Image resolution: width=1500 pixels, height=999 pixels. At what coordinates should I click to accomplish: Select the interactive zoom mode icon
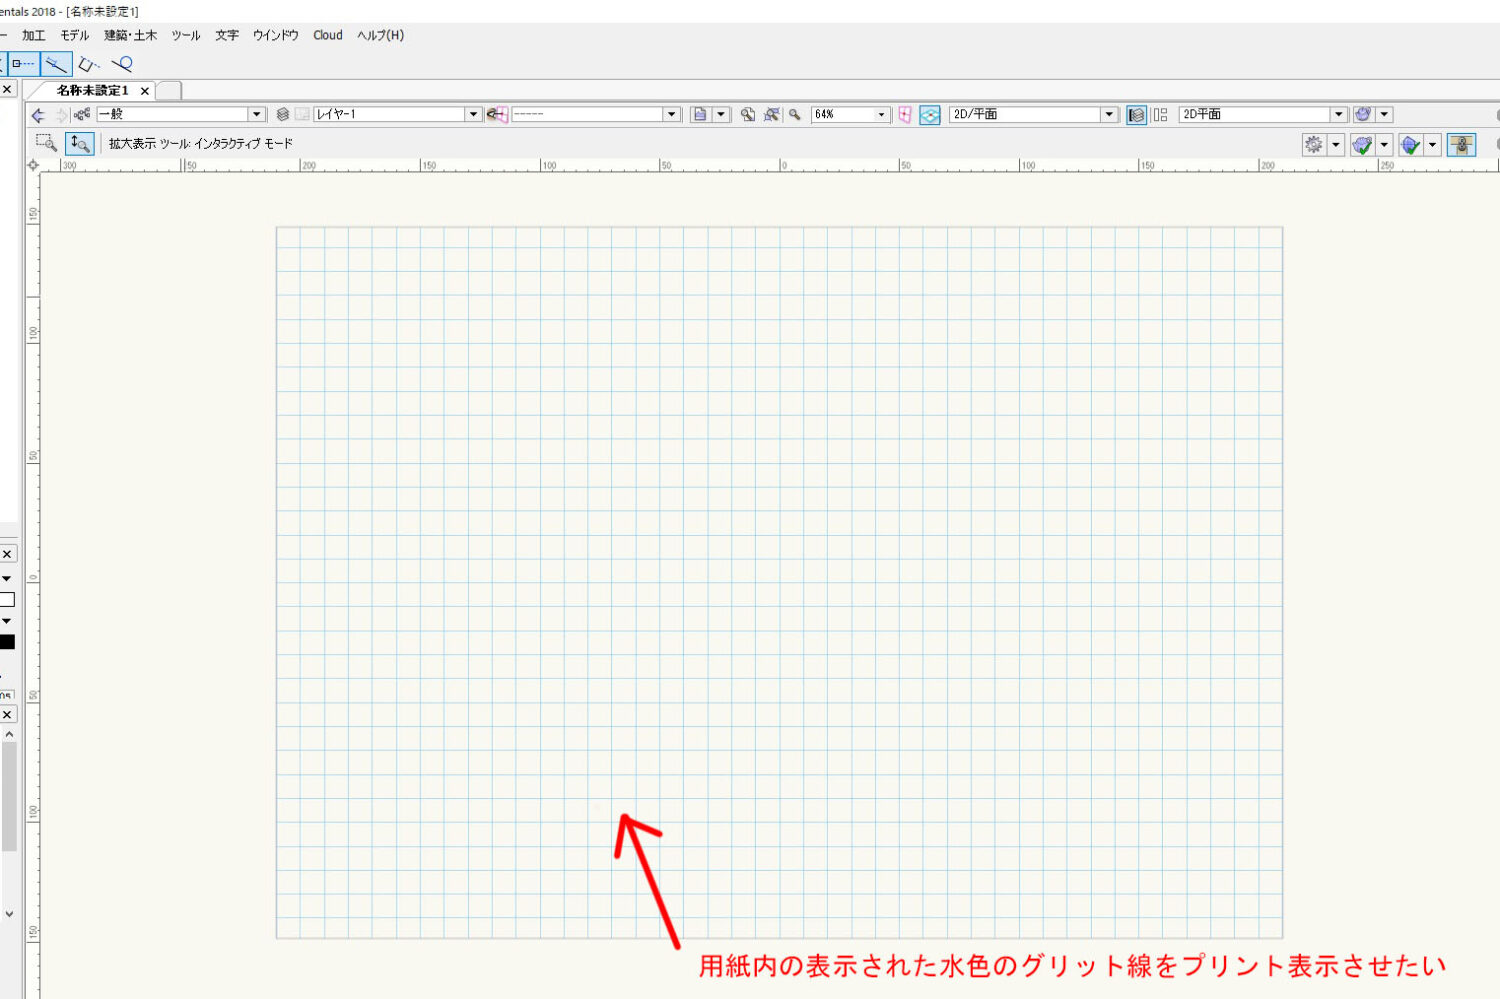point(80,144)
